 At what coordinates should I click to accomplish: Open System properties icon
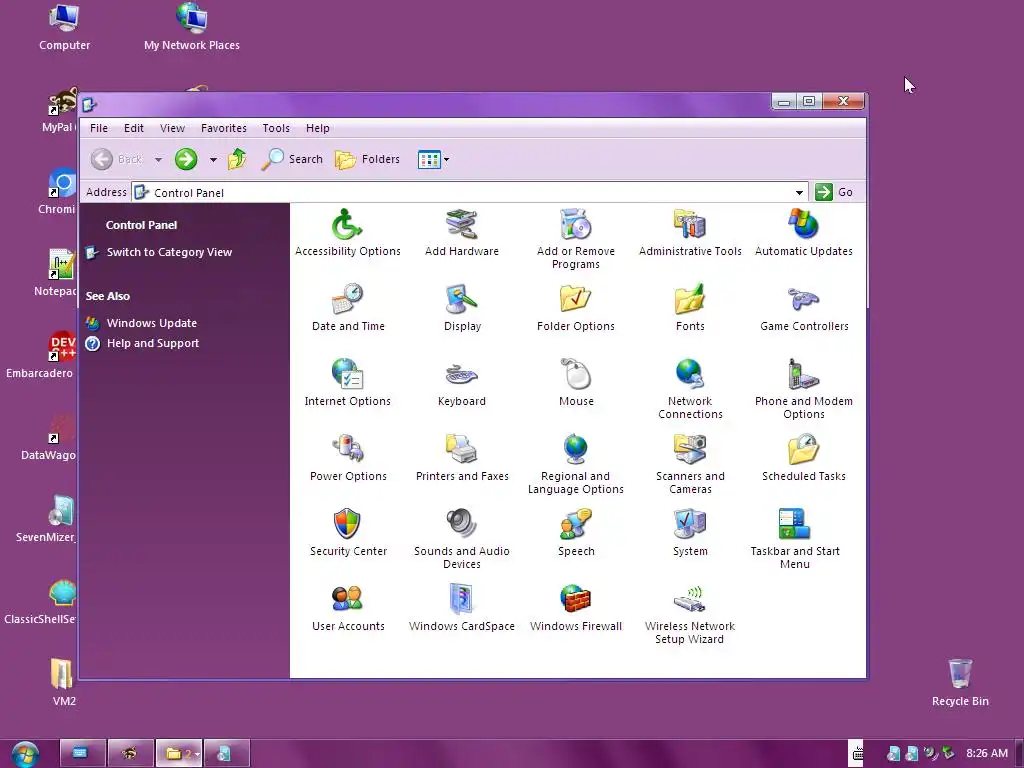[x=690, y=534]
